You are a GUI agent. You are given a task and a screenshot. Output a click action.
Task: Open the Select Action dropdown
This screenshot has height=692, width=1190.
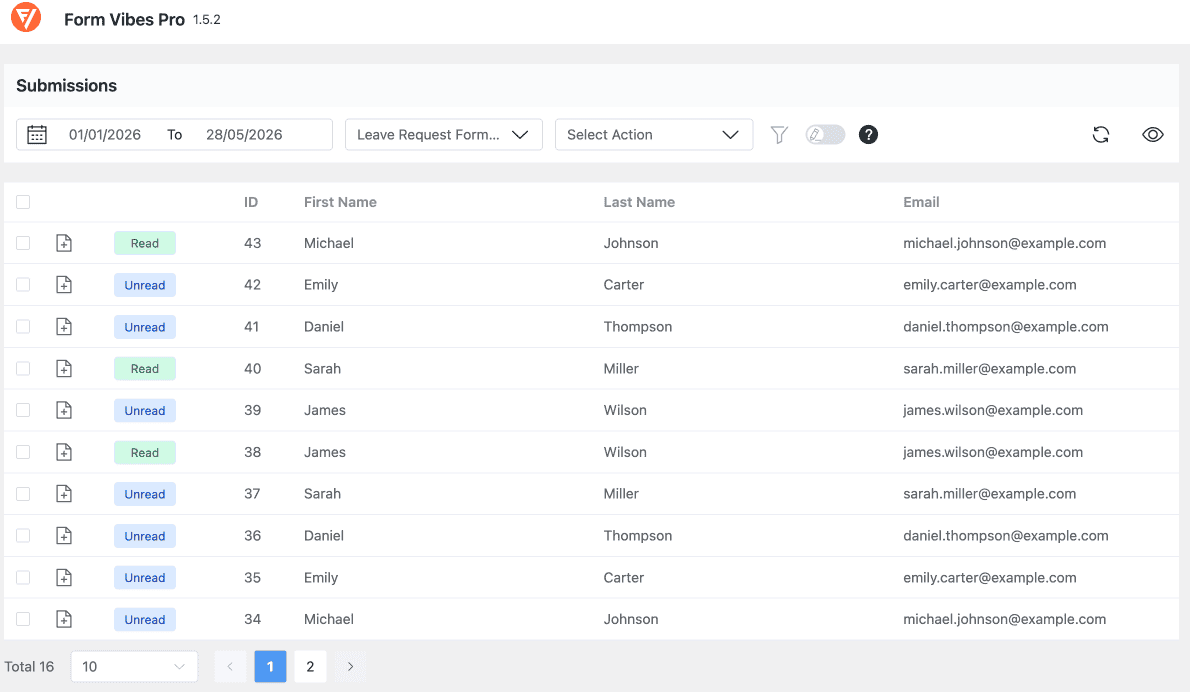point(653,135)
